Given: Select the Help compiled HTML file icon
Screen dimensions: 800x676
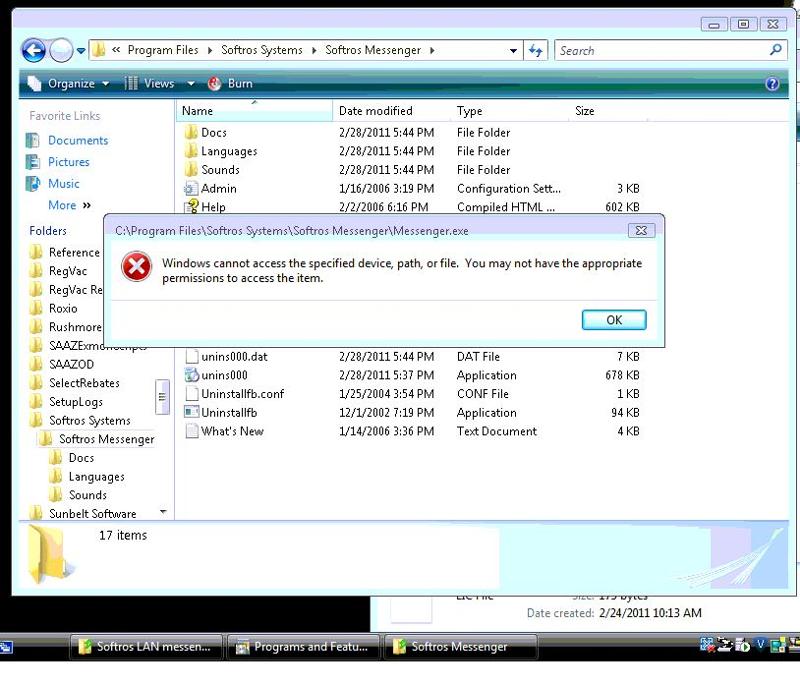Looking at the screenshot, I should 191,207.
